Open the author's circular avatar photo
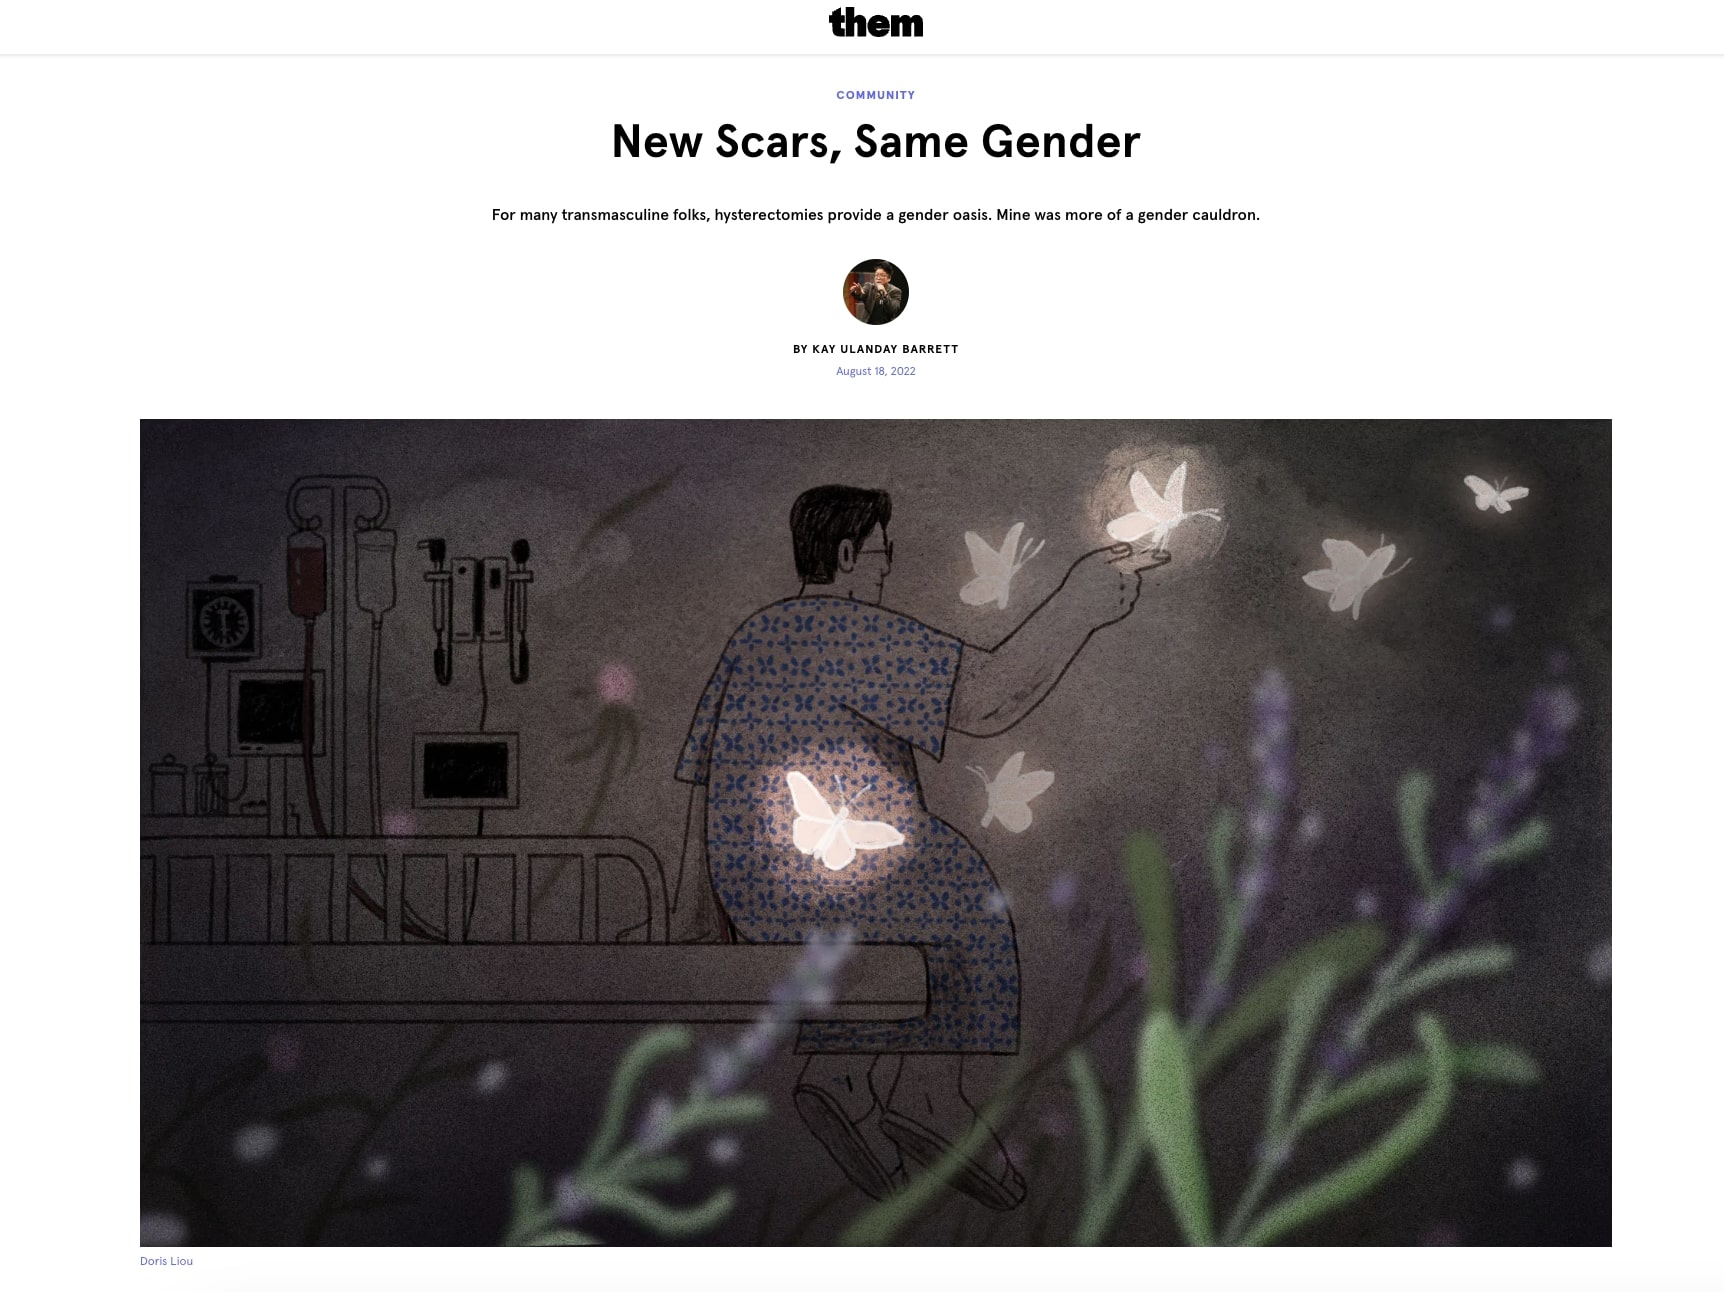 [x=875, y=292]
